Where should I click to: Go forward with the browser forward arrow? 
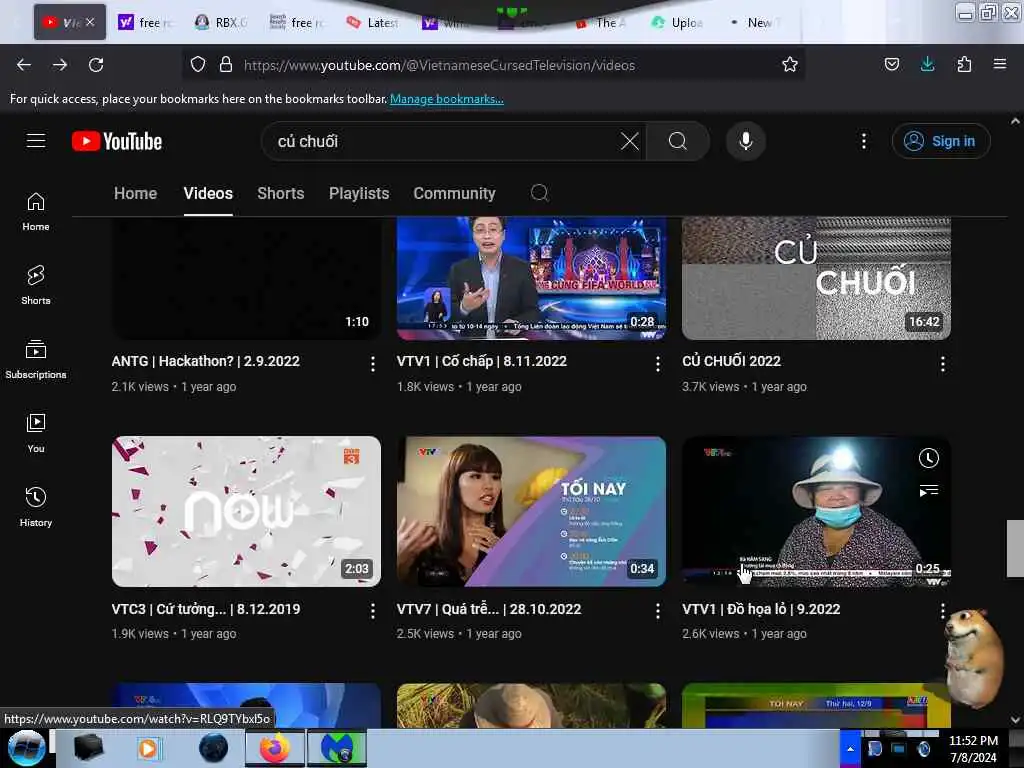[x=60, y=65]
